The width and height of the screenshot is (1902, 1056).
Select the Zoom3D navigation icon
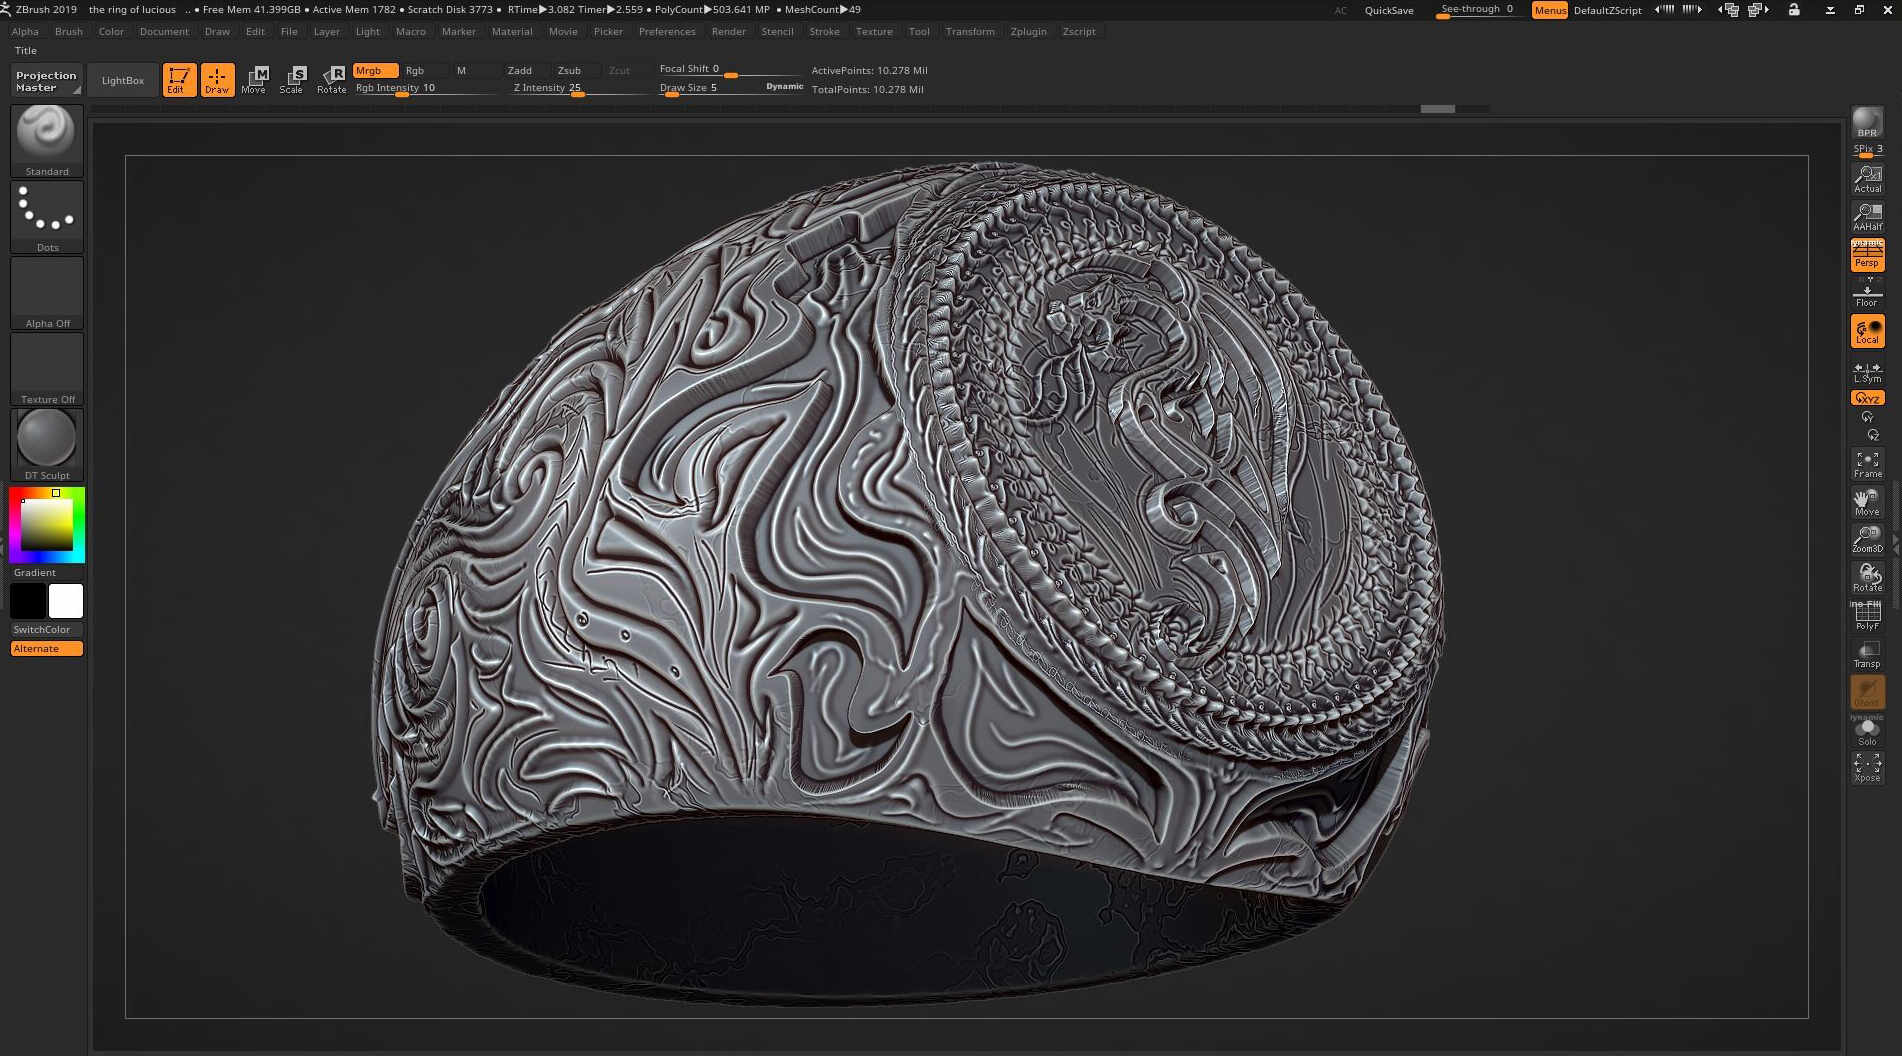pos(1867,540)
